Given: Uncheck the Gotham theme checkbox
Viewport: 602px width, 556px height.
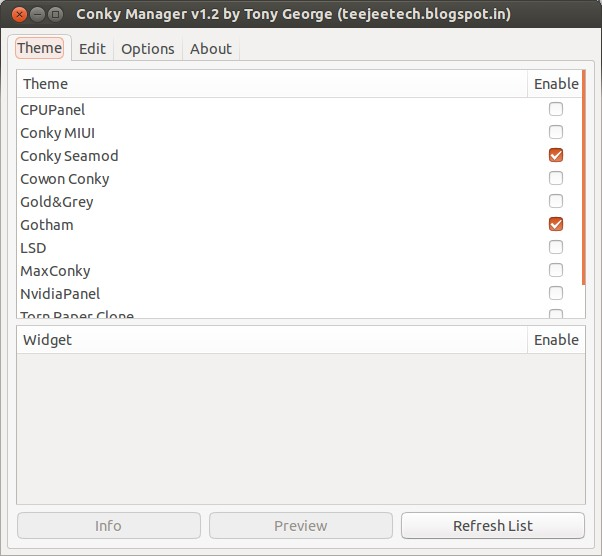Looking at the screenshot, I should (x=556, y=224).
